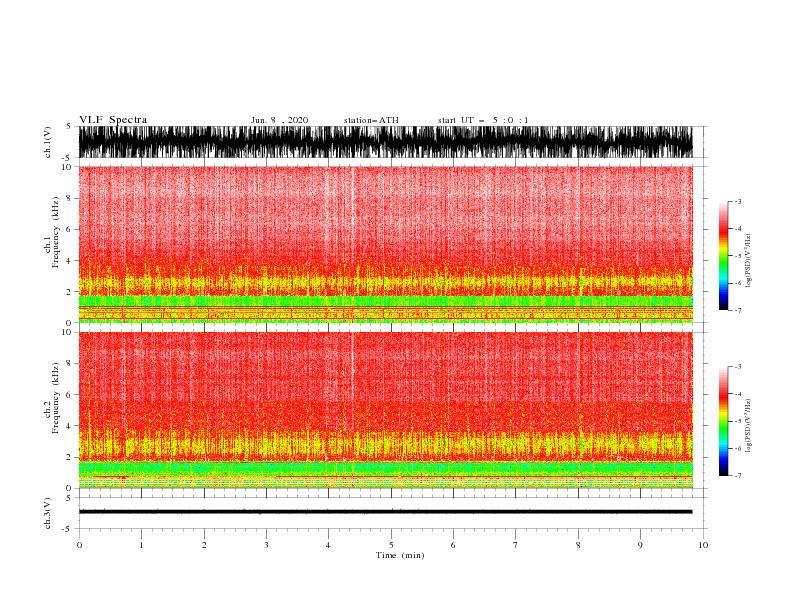Click the "3" tick on the time axis
Image resolution: width=792 pixels, height=612 pixels.
coord(266,545)
